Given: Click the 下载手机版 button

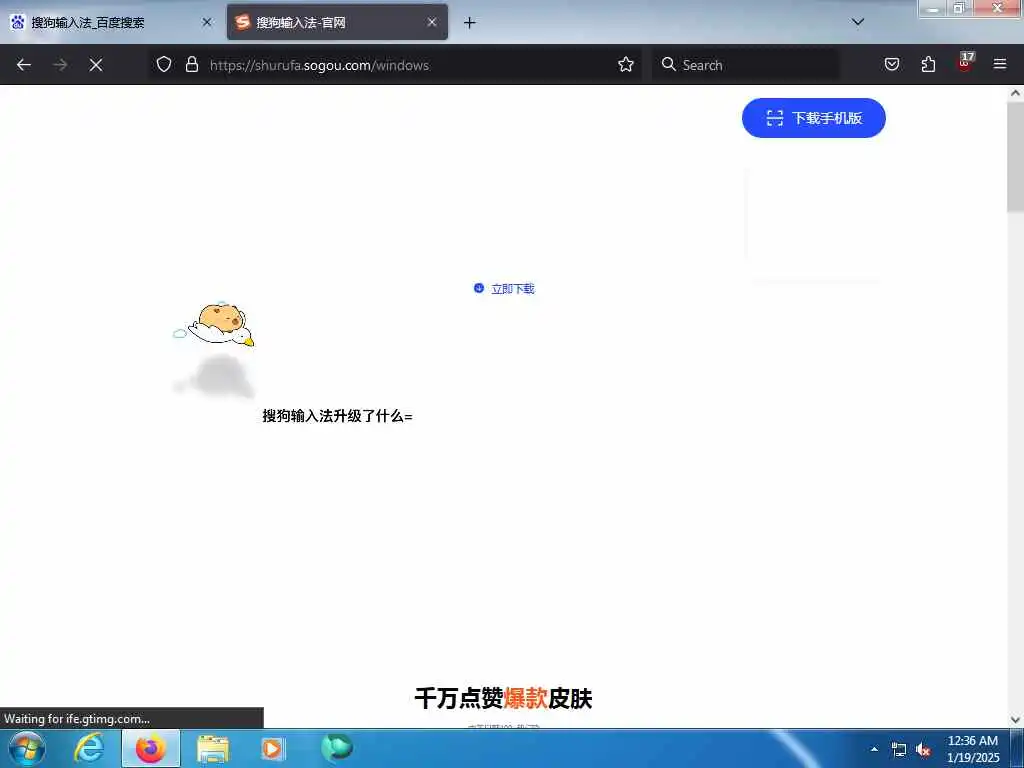Looking at the screenshot, I should tap(814, 118).
